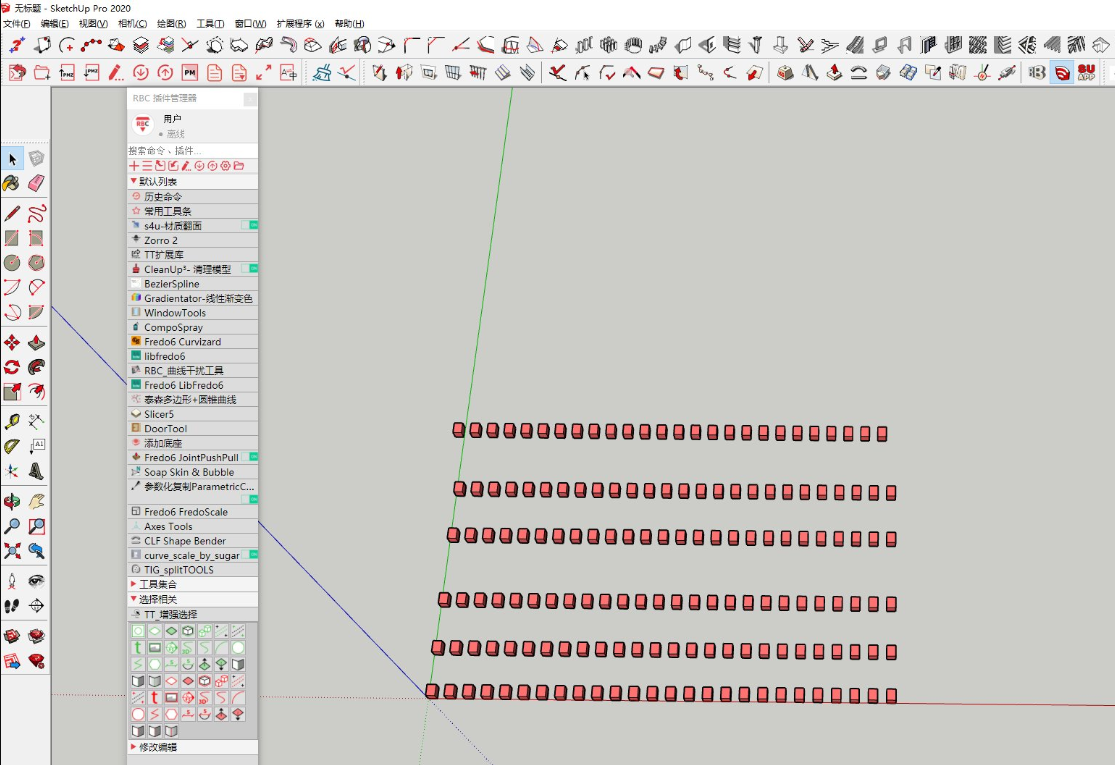Select the Rectangle drawing tool
This screenshot has width=1115, height=765.
[12, 238]
